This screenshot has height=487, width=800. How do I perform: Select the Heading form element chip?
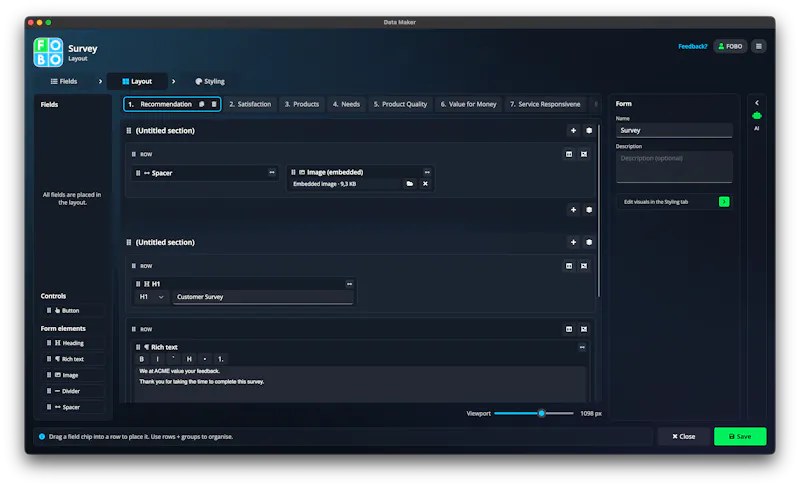click(x=73, y=343)
